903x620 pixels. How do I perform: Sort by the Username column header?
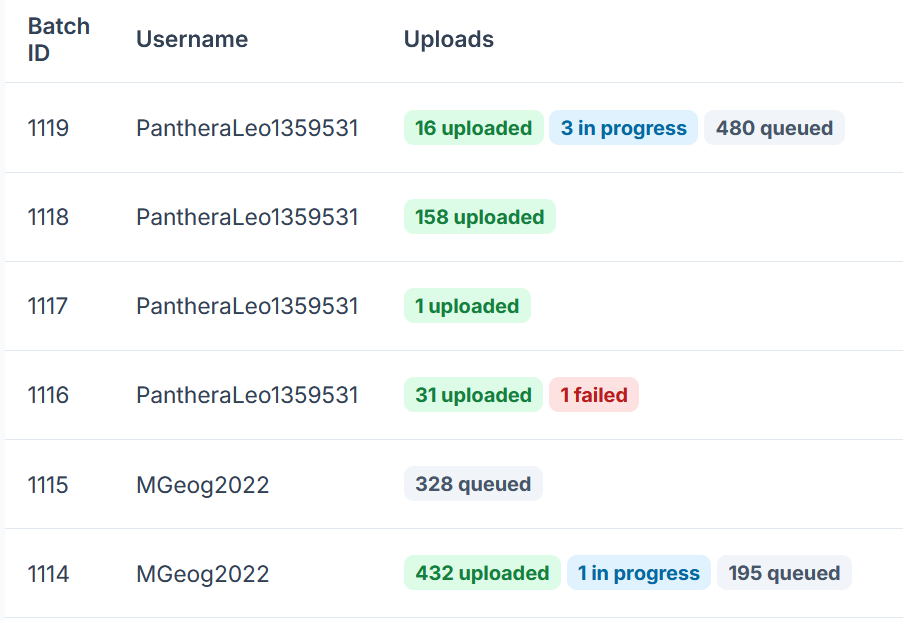(192, 40)
